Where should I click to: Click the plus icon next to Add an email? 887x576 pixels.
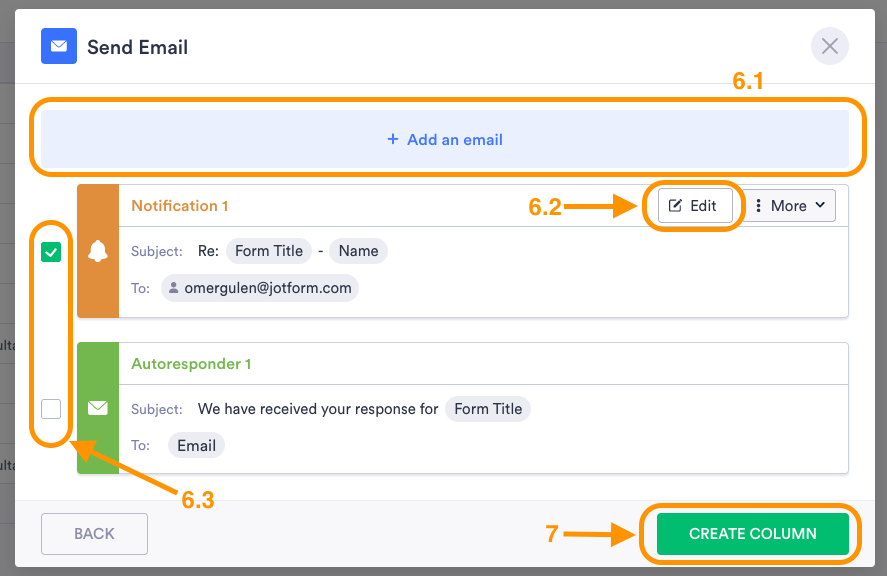392,140
